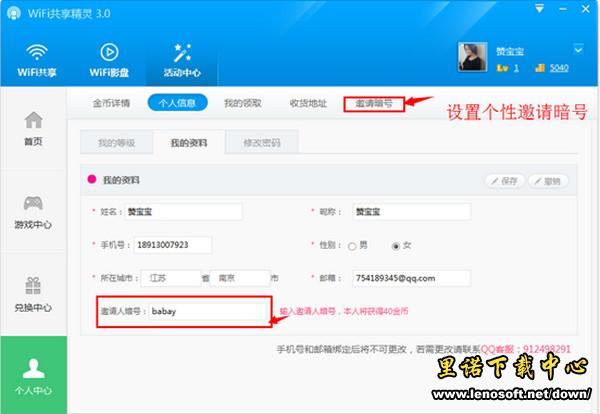This screenshot has height=414, width=600.
Task: Click the gold coin stack icon
Action: click(x=540, y=68)
